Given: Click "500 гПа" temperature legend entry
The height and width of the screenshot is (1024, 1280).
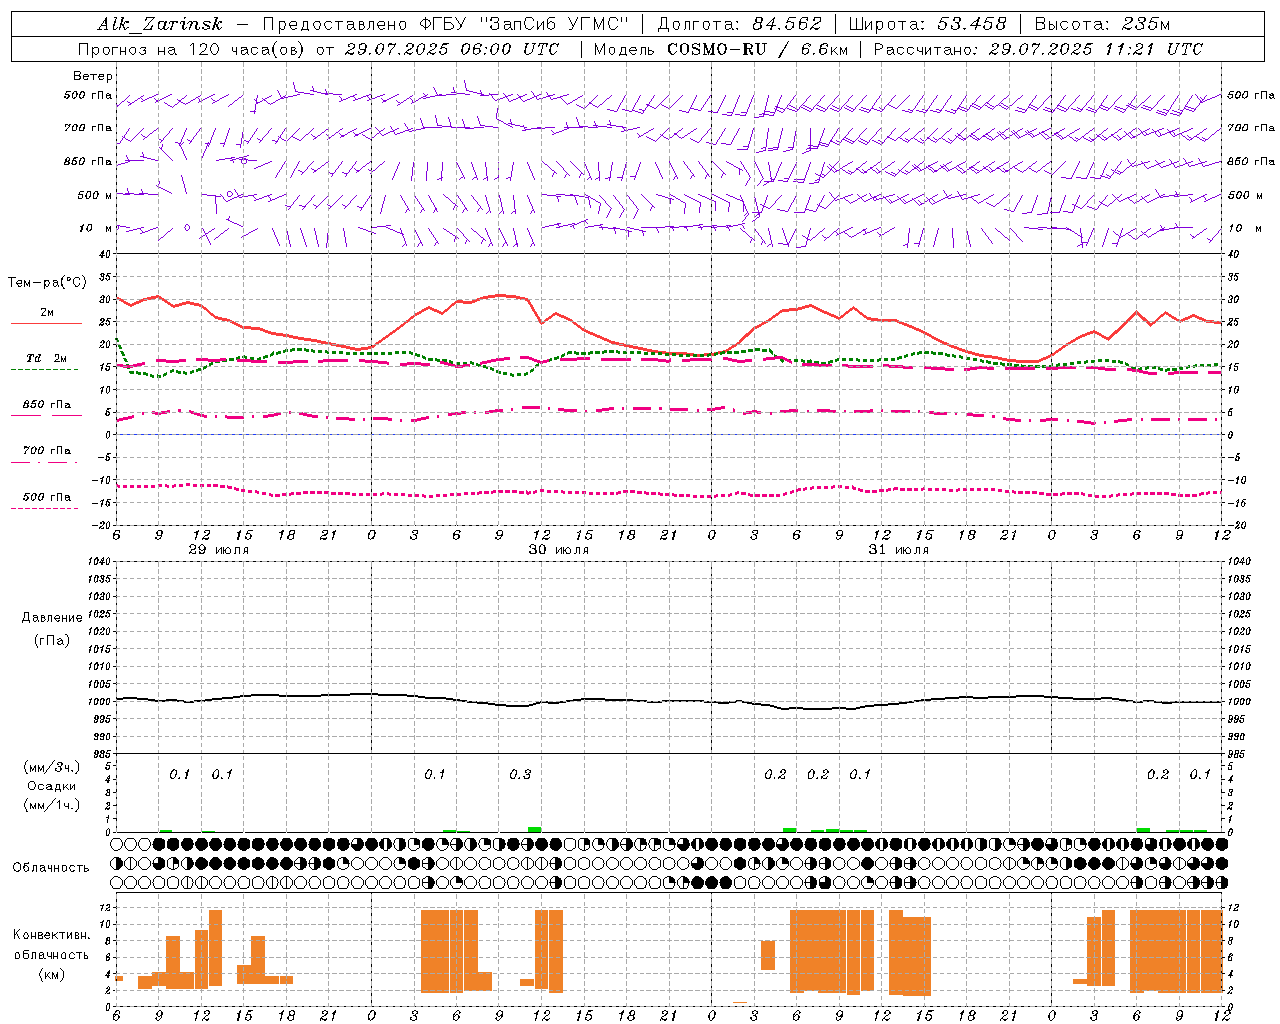Looking at the screenshot, I should [47, 497].
